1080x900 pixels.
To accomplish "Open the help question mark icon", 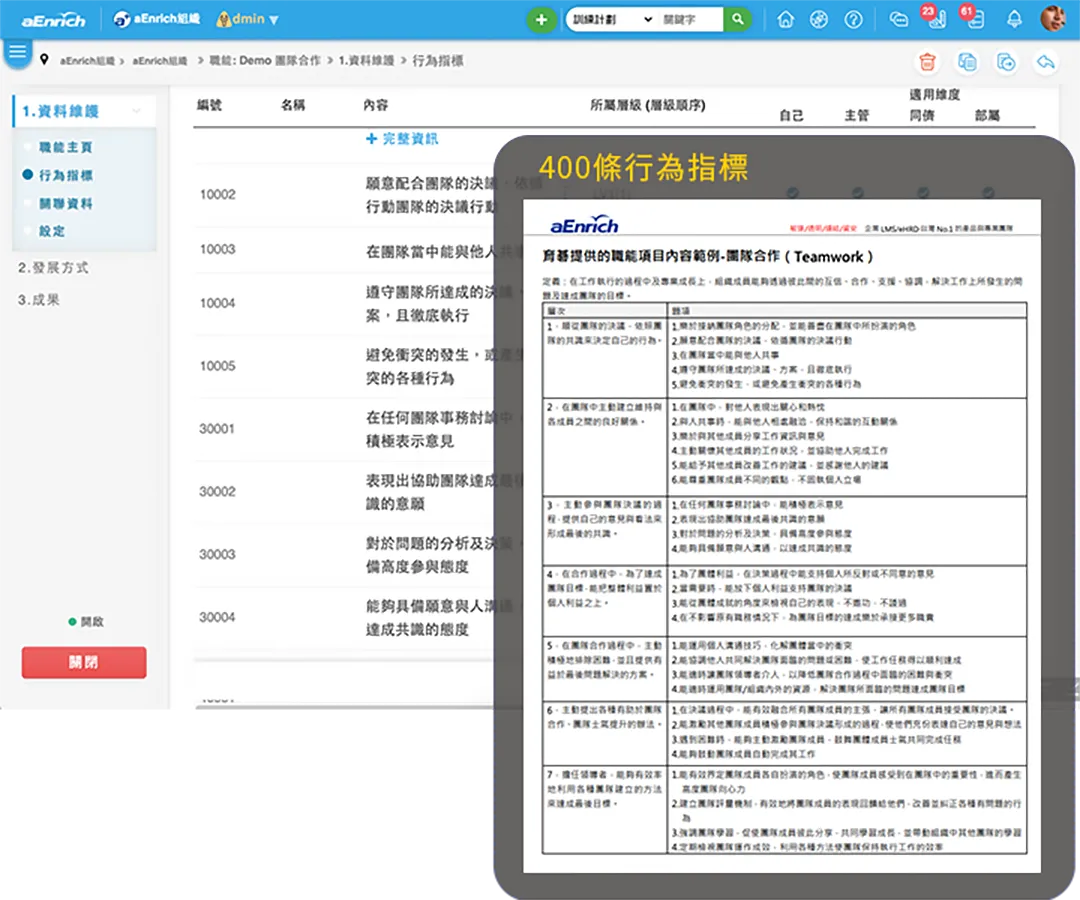I will tap(853, 19).
